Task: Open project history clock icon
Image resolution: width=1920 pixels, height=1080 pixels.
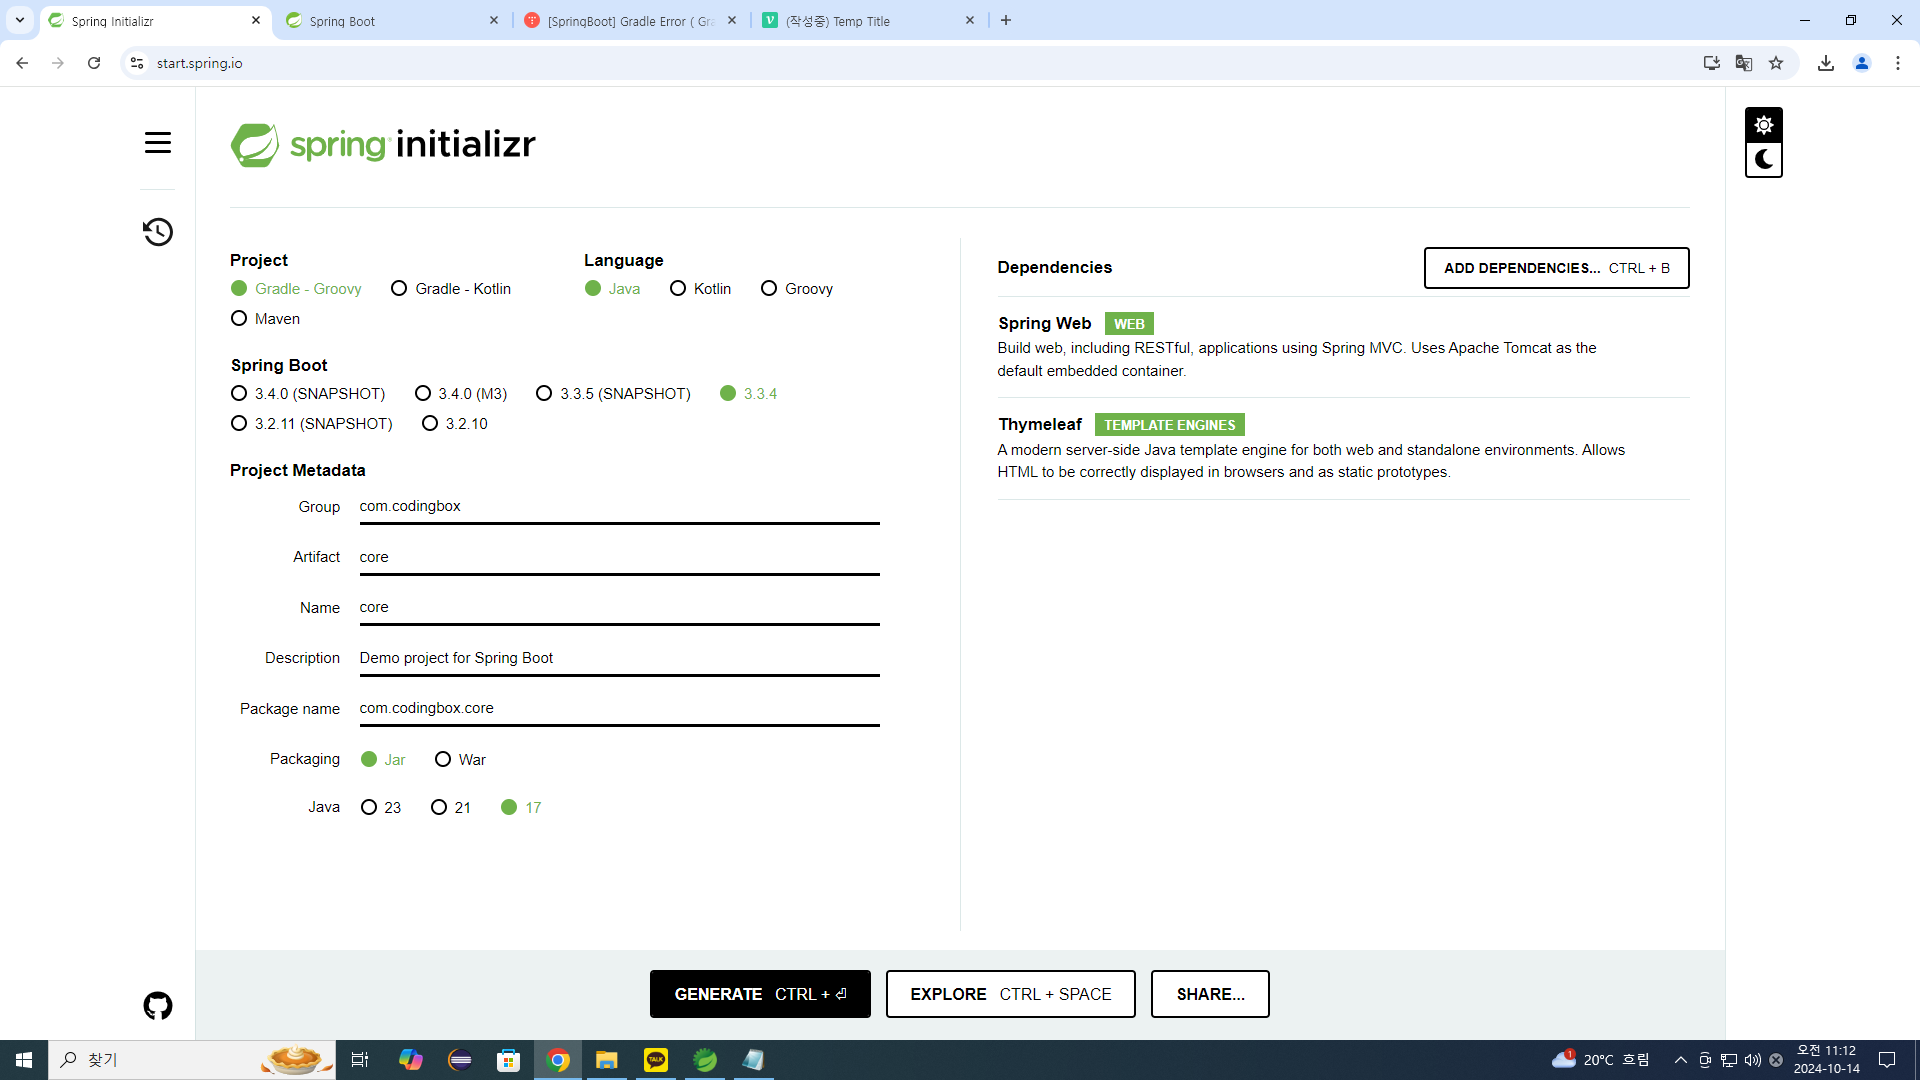Action: click(x=158, y=232)
